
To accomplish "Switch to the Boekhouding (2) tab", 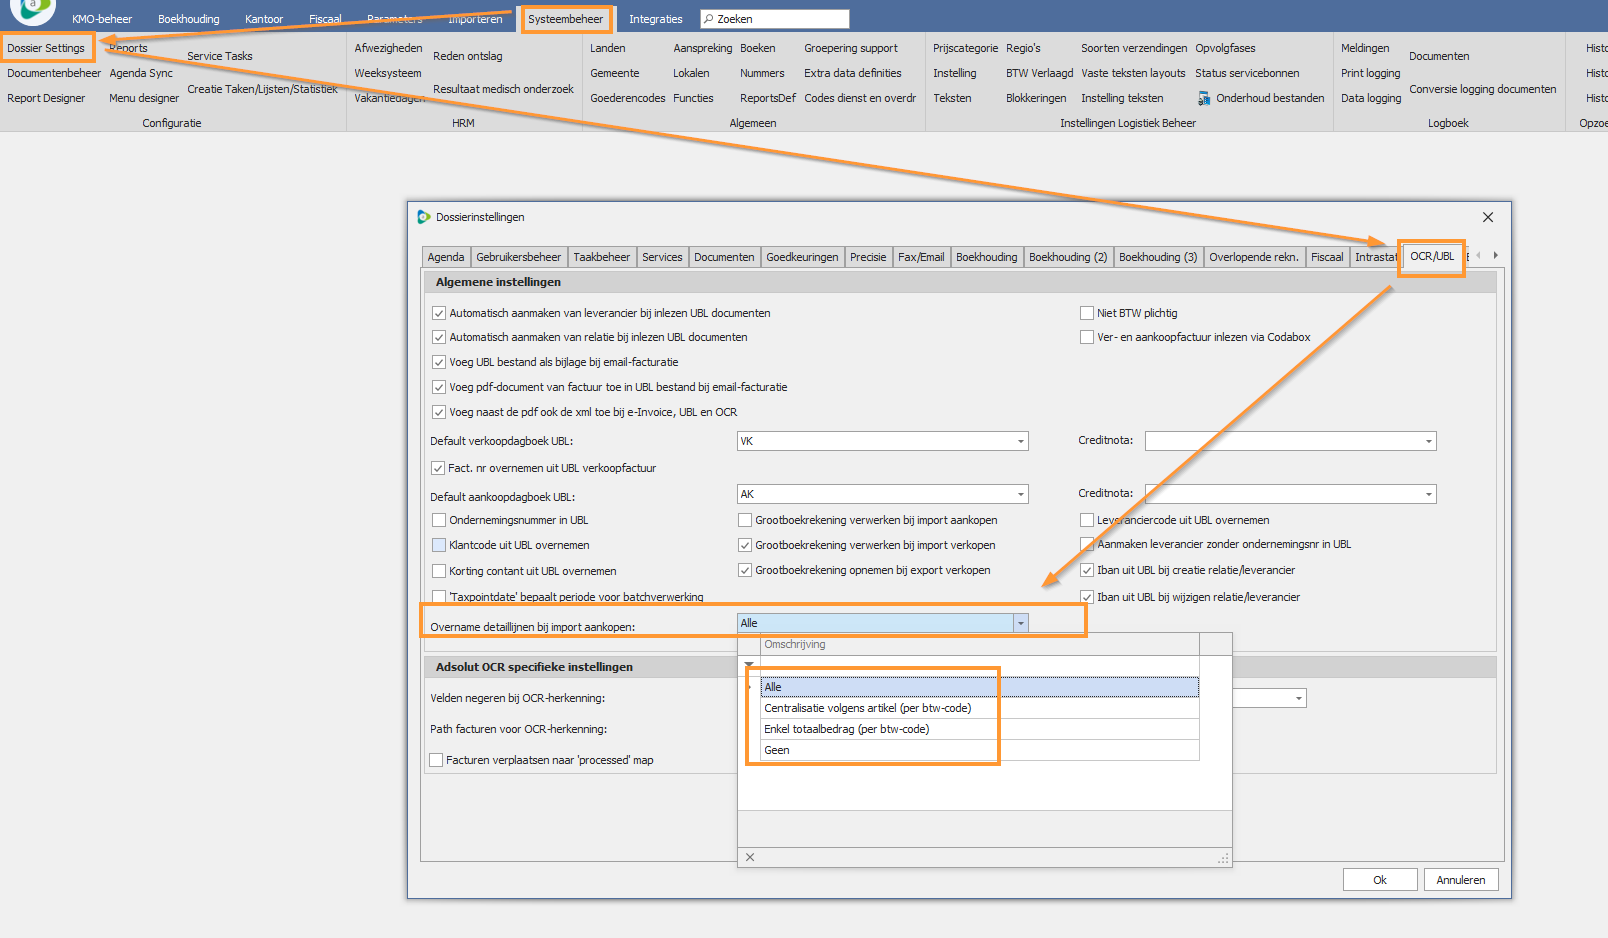I will [x=1067, y=257].
